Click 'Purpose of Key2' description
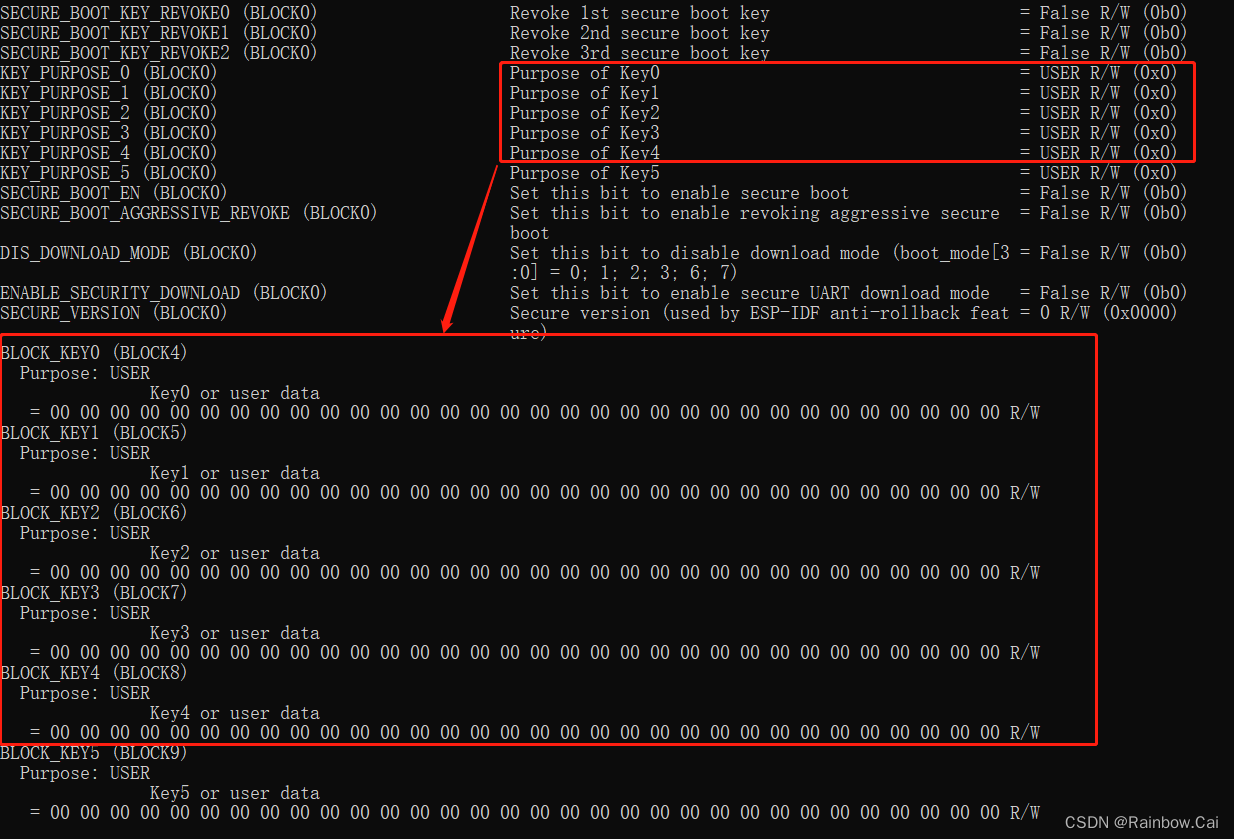Viewport: 1234px width, 839px height. click(x=585, y=113)
